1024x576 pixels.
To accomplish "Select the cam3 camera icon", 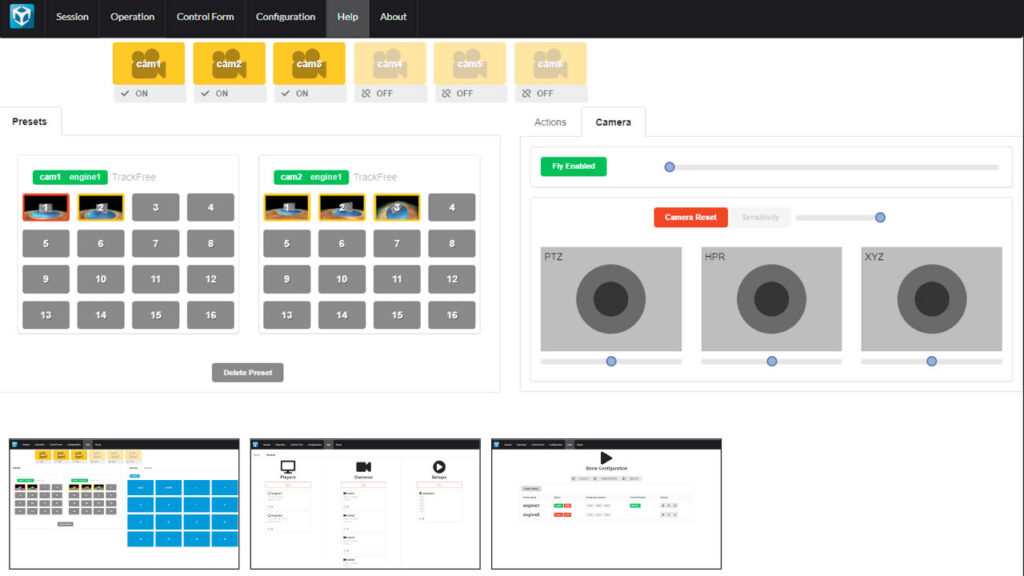I will pyautogui.click(x=309, y=63).
